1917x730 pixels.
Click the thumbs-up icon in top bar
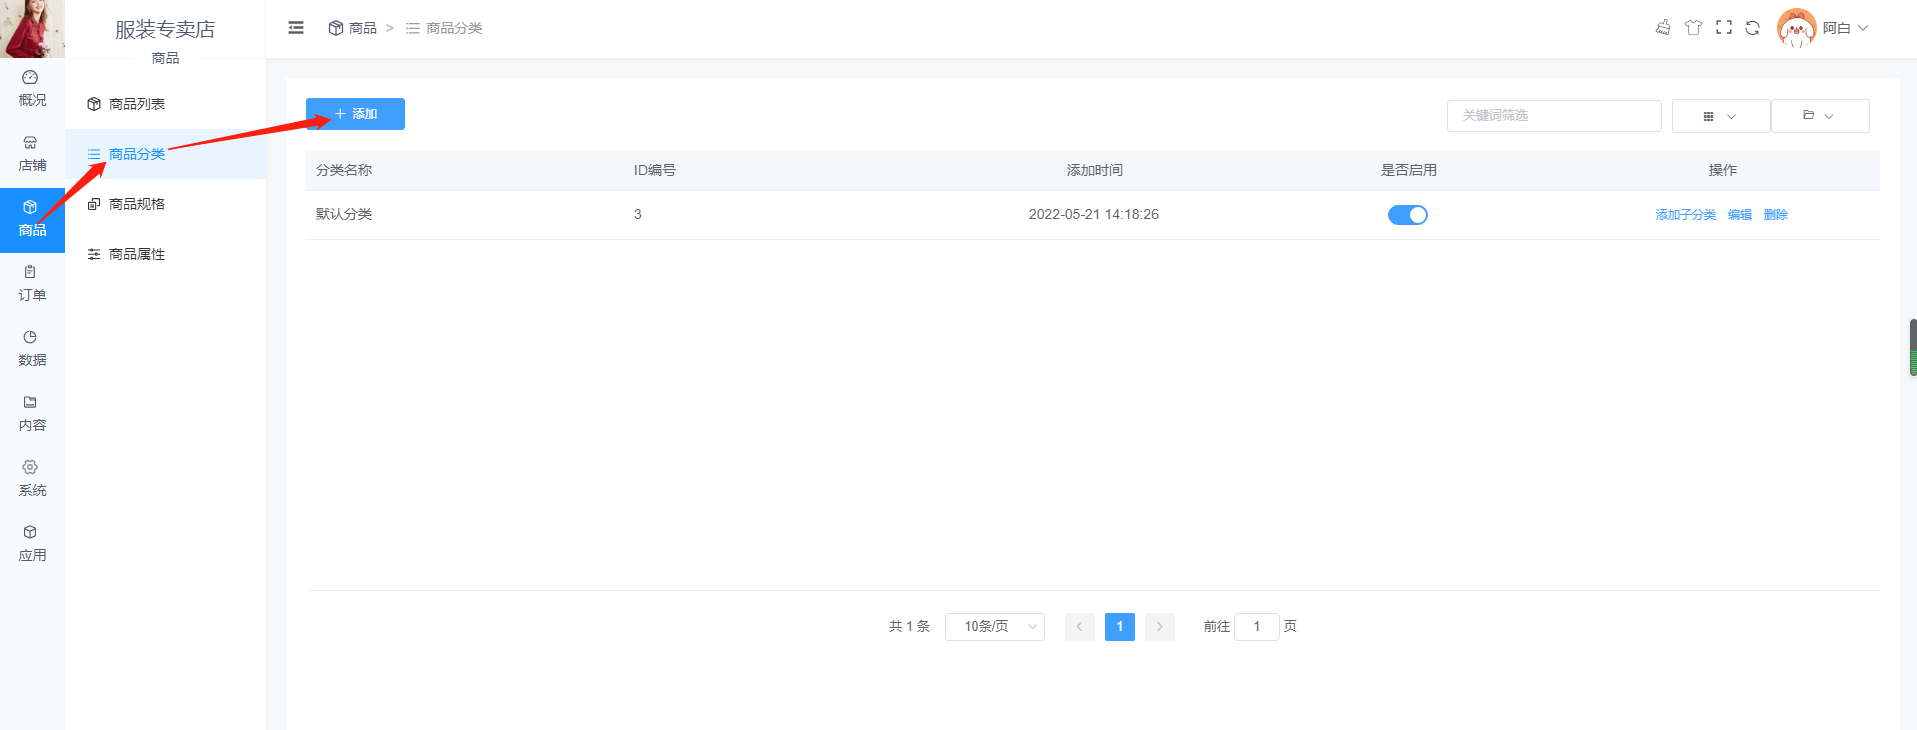(1663, 28)
